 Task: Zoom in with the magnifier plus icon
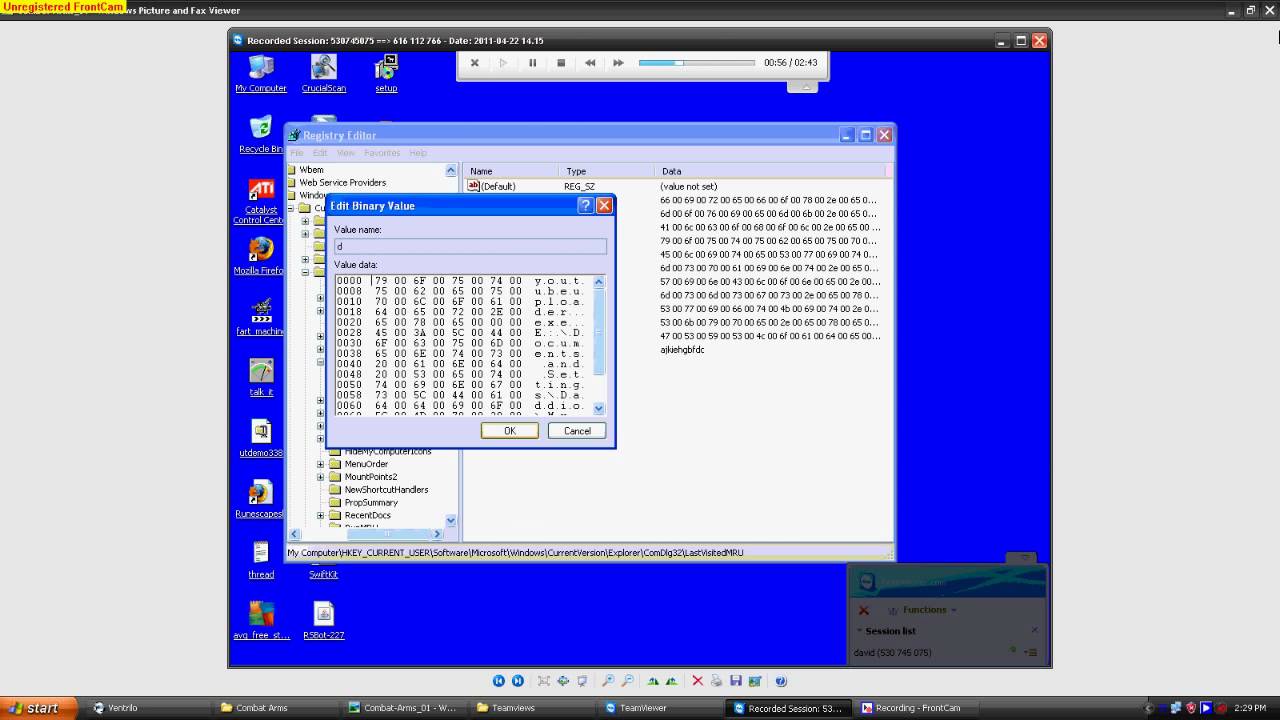(608, 681)
